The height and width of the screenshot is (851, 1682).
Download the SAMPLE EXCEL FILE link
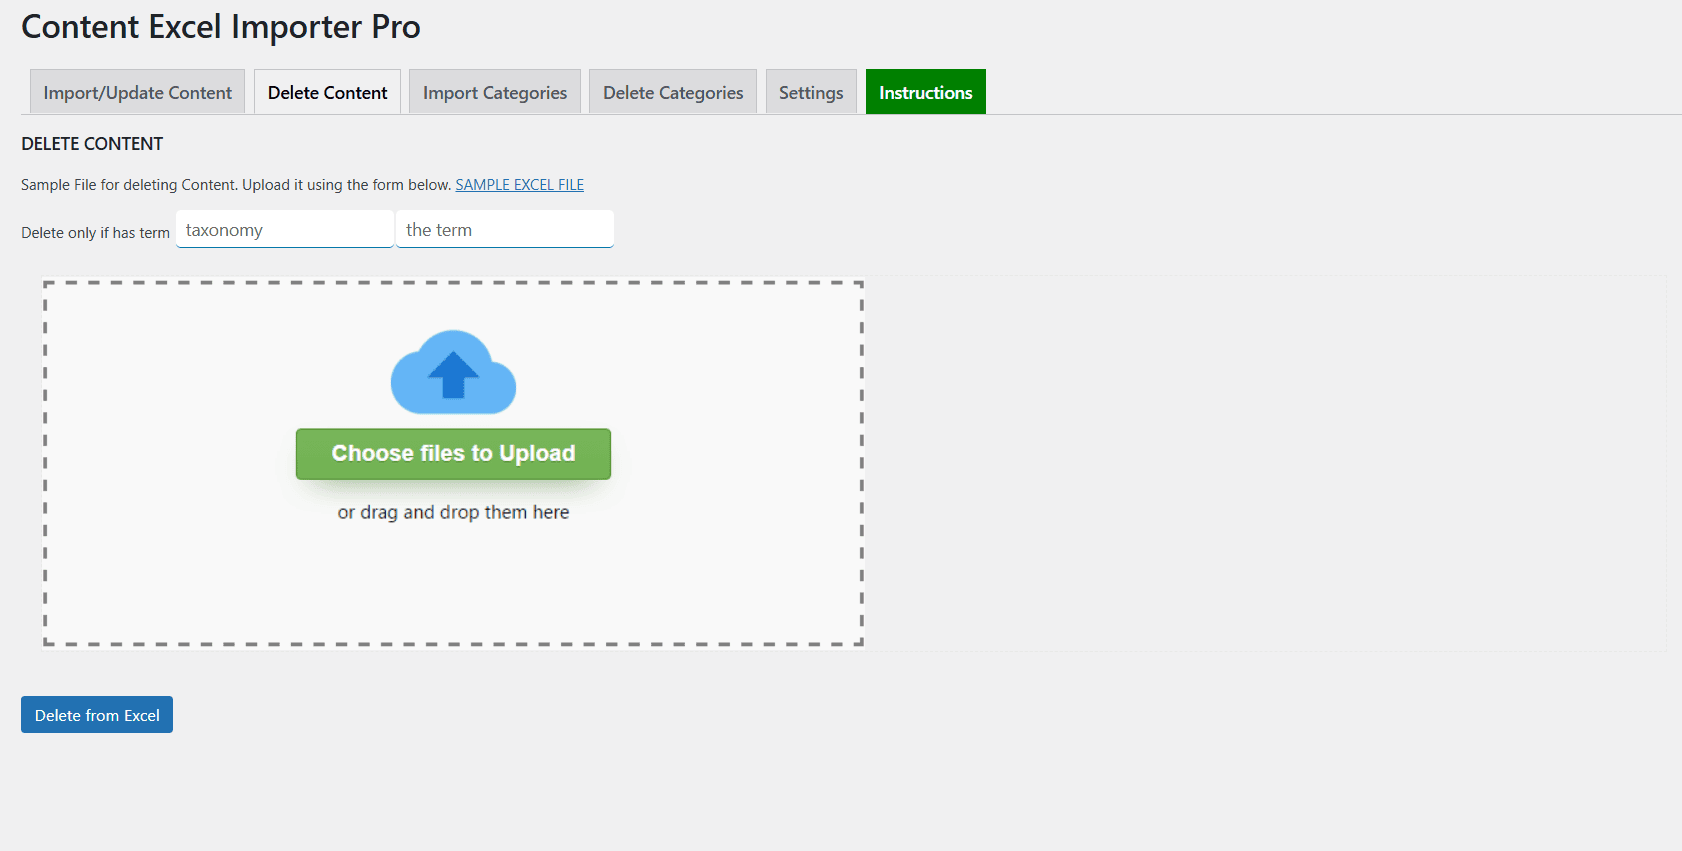(520, 185)
